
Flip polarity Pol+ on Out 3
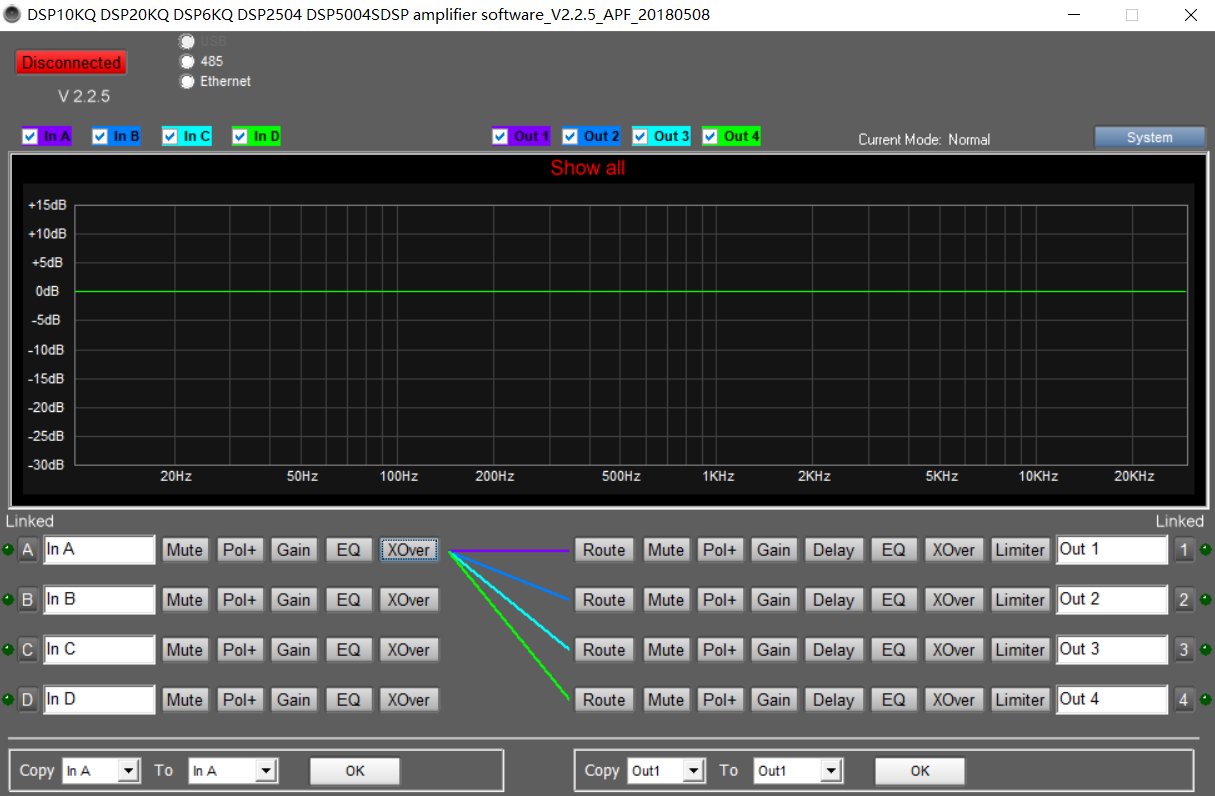point(720,650)
